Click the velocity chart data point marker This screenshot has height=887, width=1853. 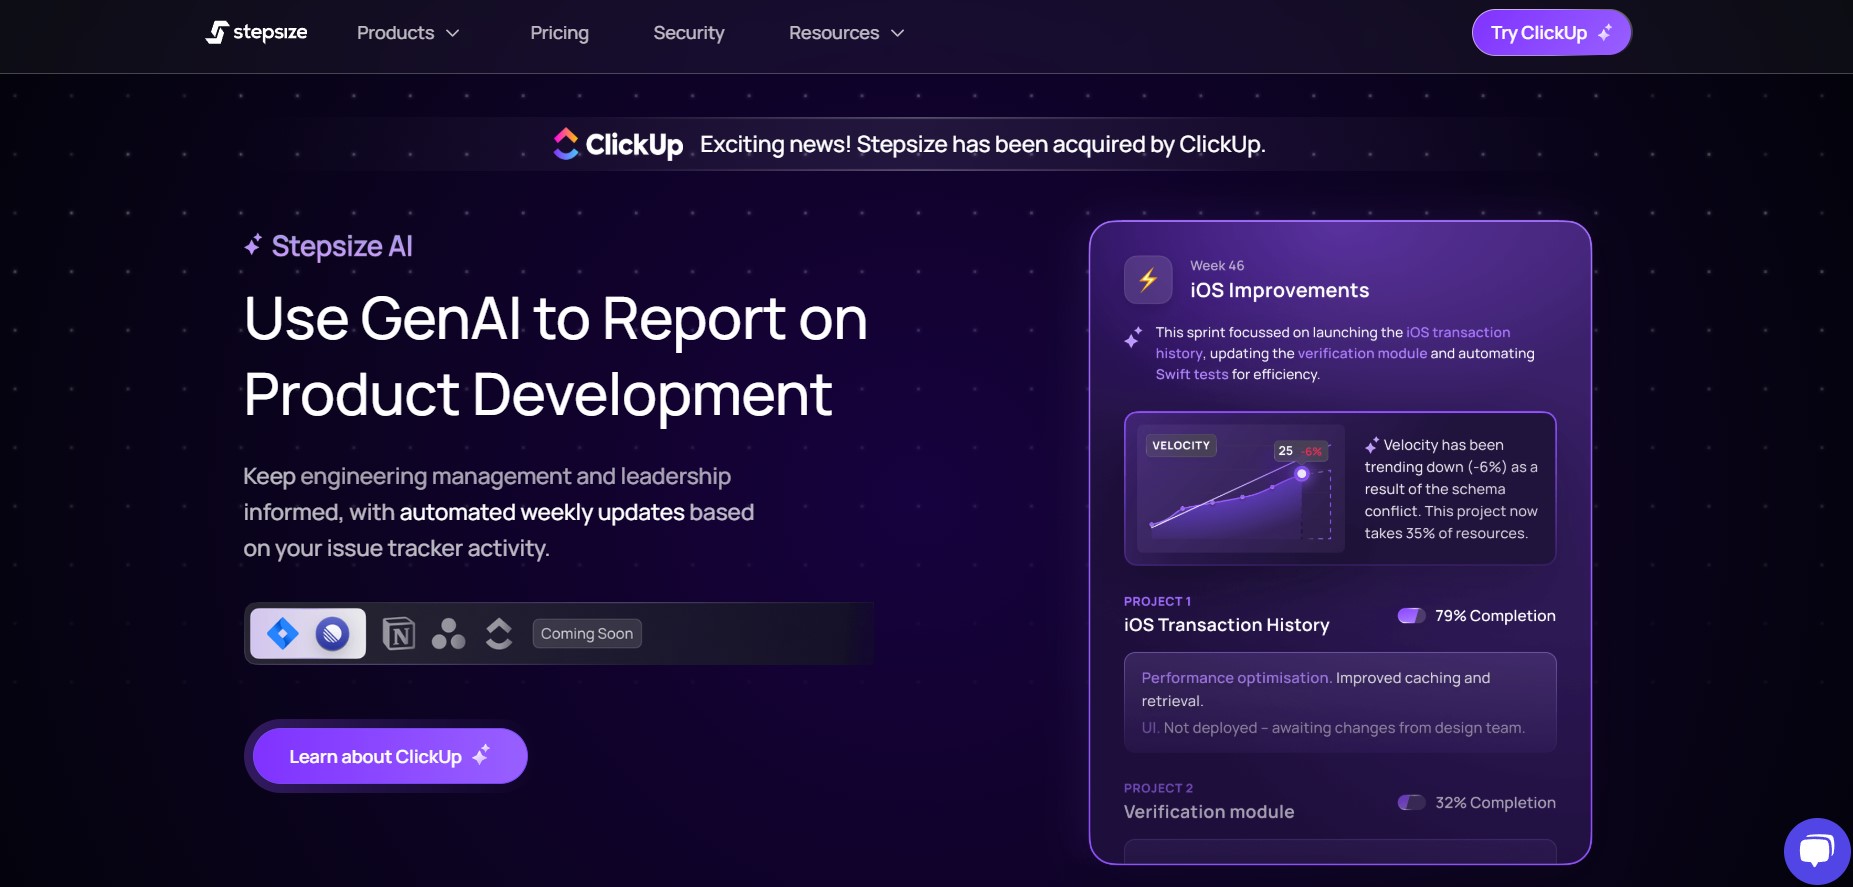(x=1301, y=473)
